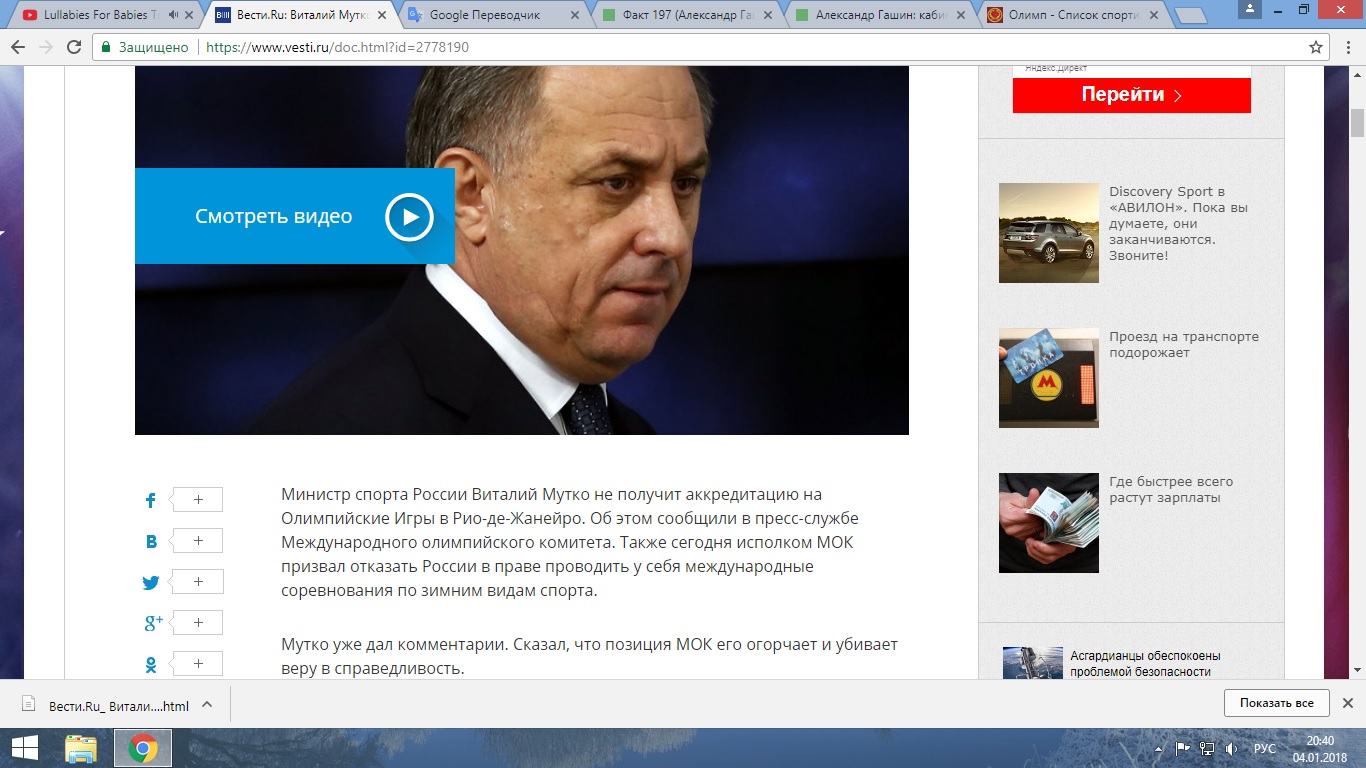Switch to Олимп - Список спорта tab
Screen dimensions: 1366x768
(x=1075, y=15)
